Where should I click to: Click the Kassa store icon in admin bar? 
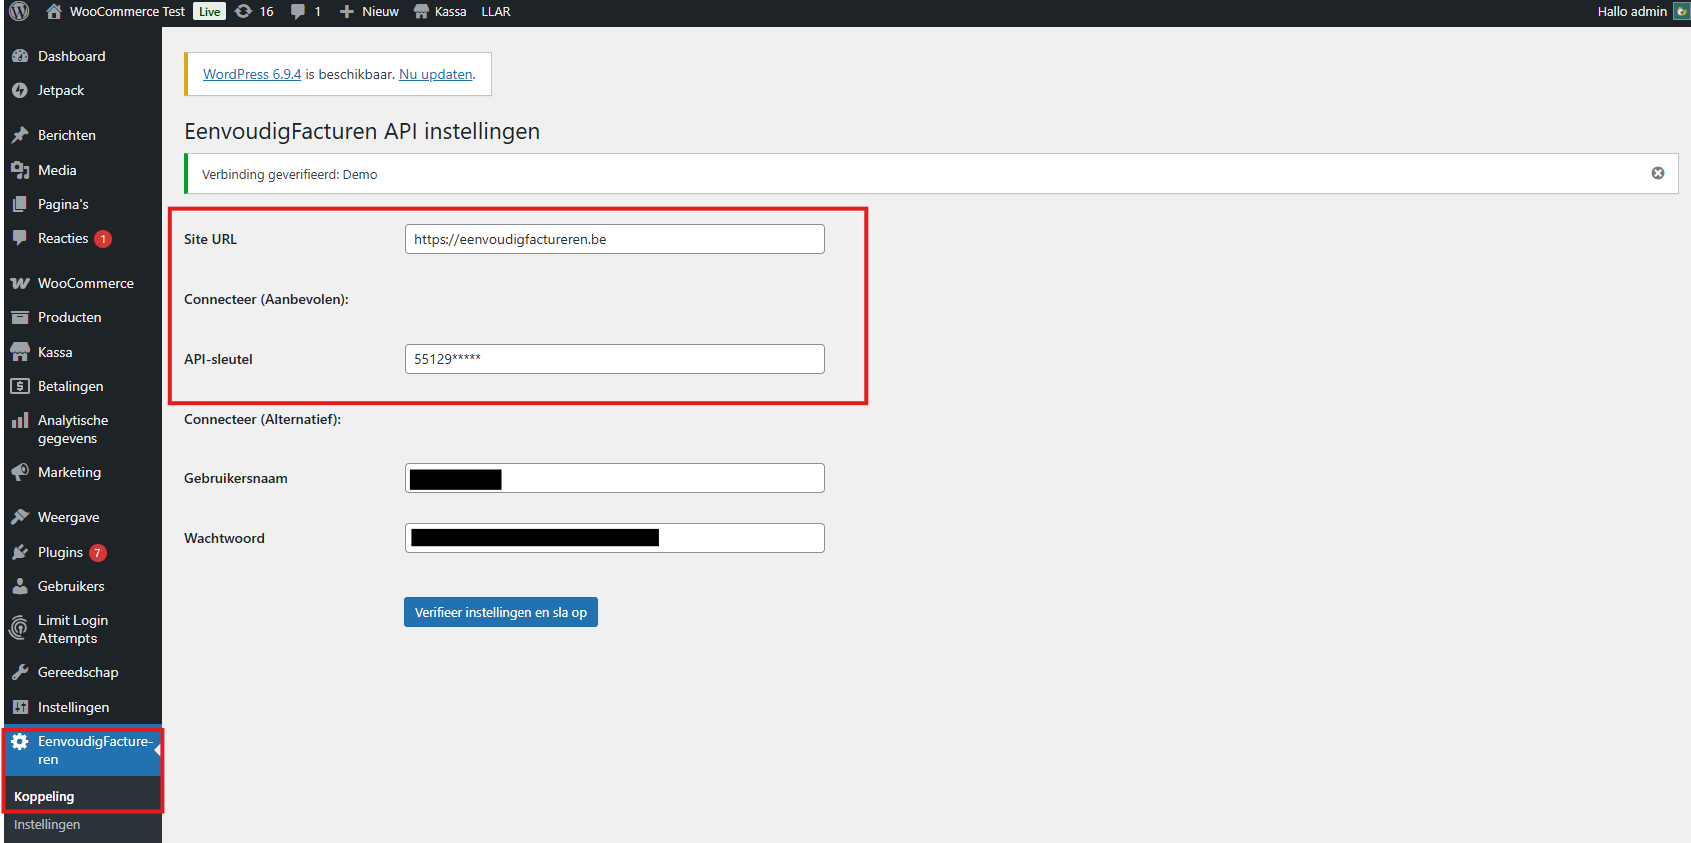pos(421,12)
